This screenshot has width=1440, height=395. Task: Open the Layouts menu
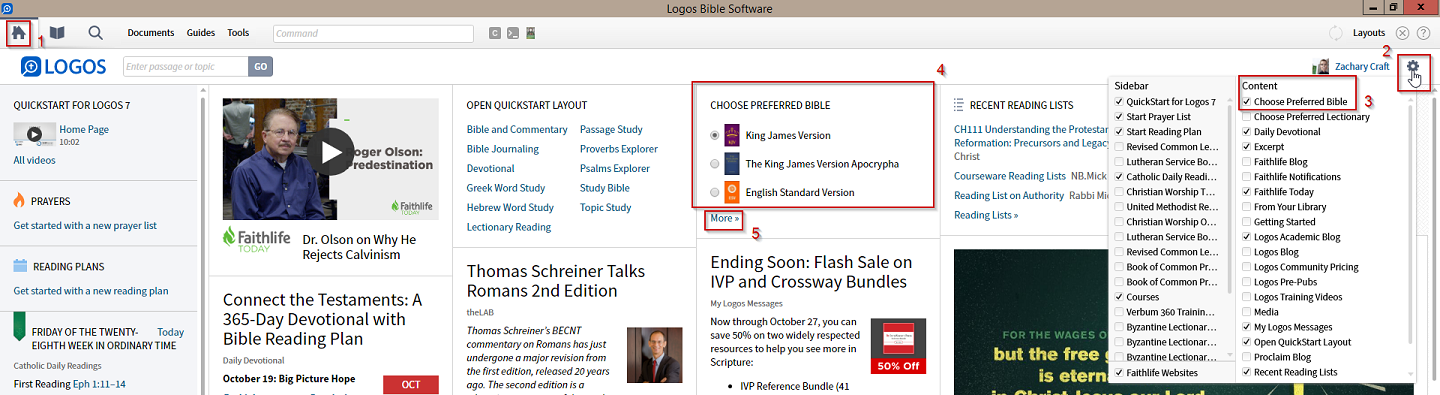click(1369, 33)
